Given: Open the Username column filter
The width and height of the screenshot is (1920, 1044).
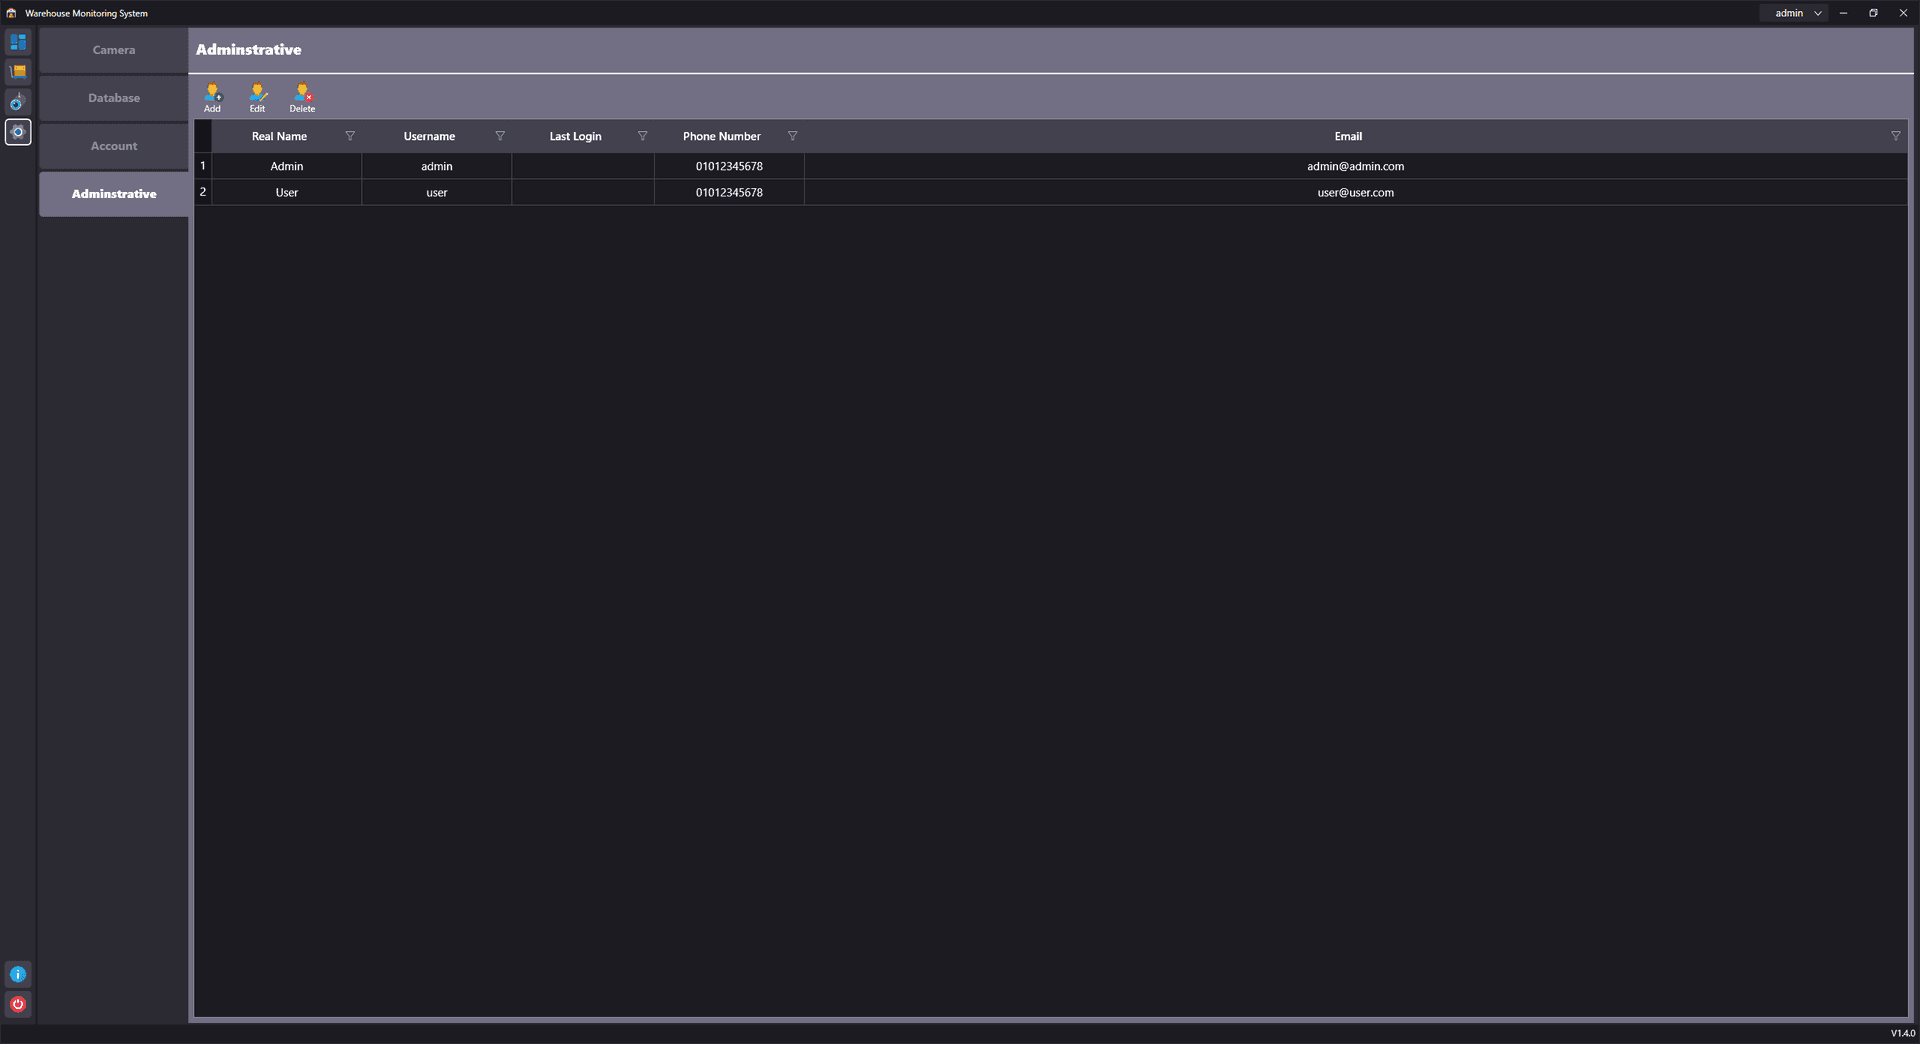Looking at the screenshot, I should point(500,136).
